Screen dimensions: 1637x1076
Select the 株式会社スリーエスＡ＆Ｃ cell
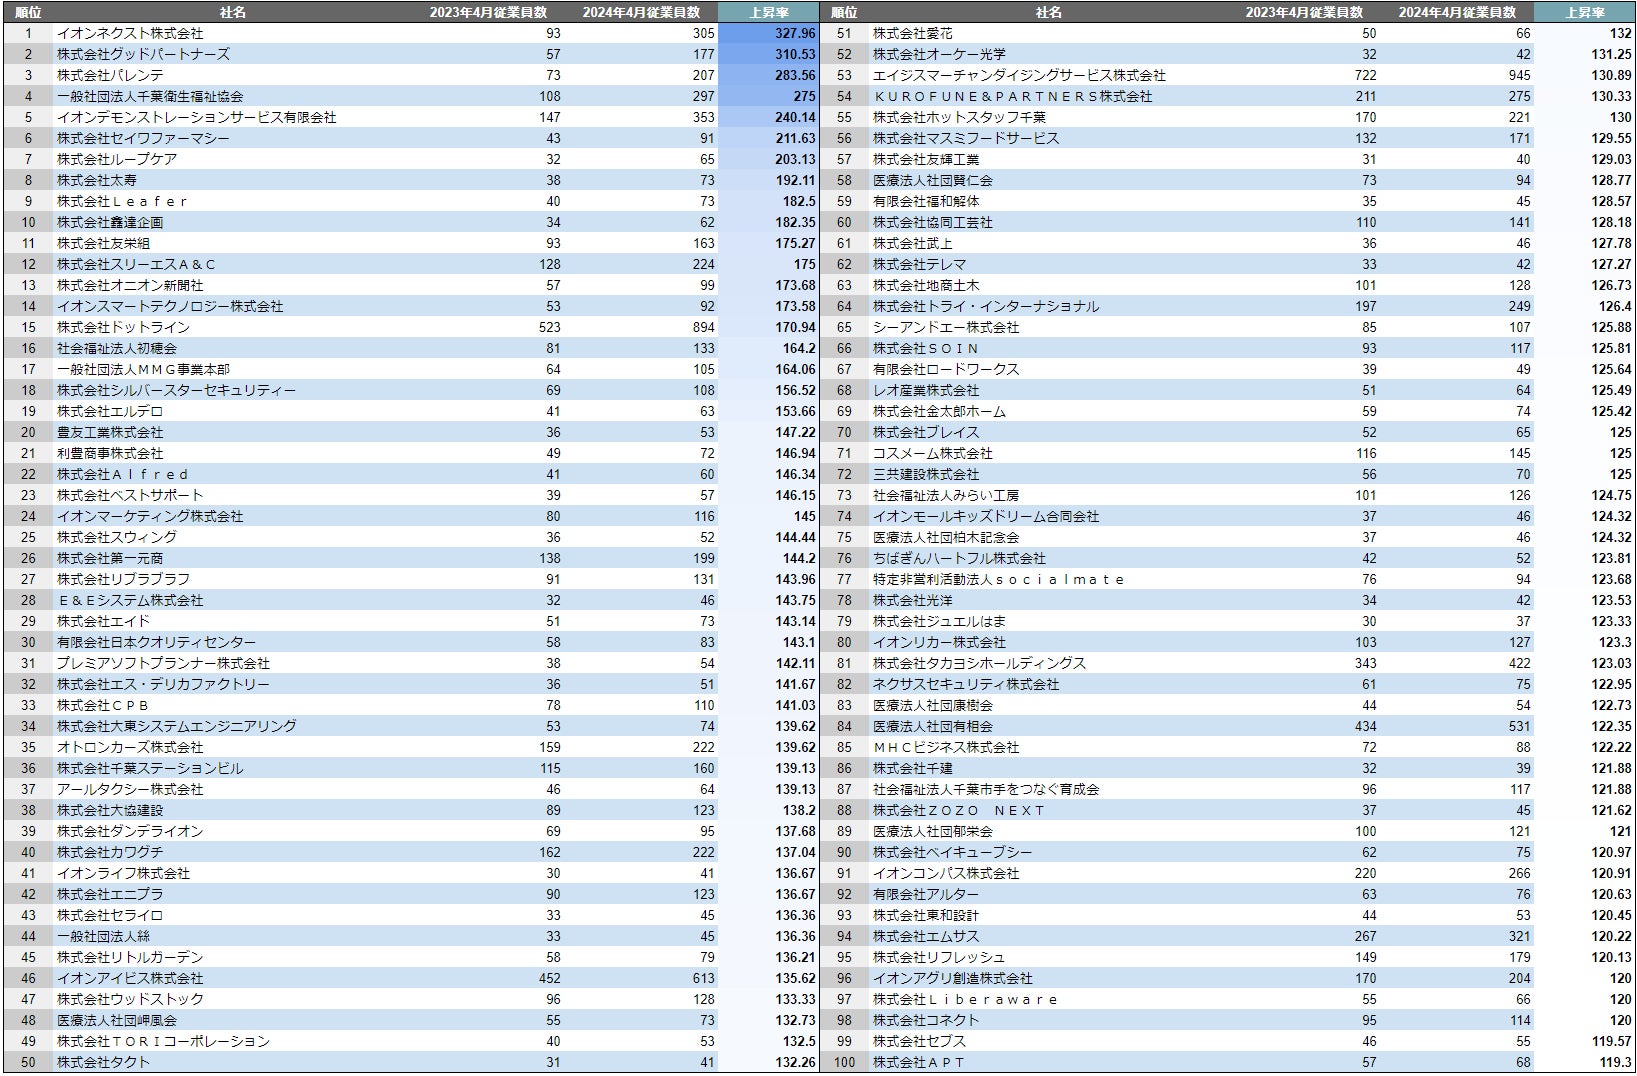point(136,264)
